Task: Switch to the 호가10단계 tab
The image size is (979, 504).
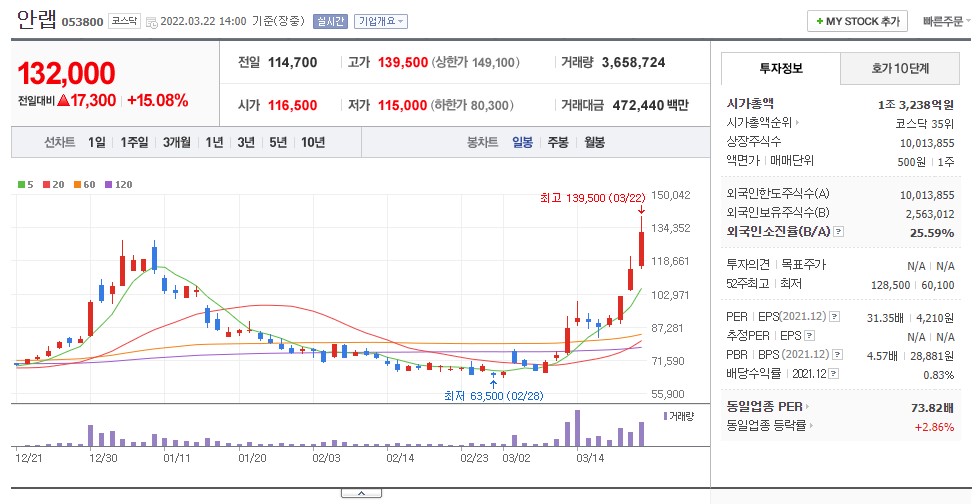Action: tap(900, 69)
